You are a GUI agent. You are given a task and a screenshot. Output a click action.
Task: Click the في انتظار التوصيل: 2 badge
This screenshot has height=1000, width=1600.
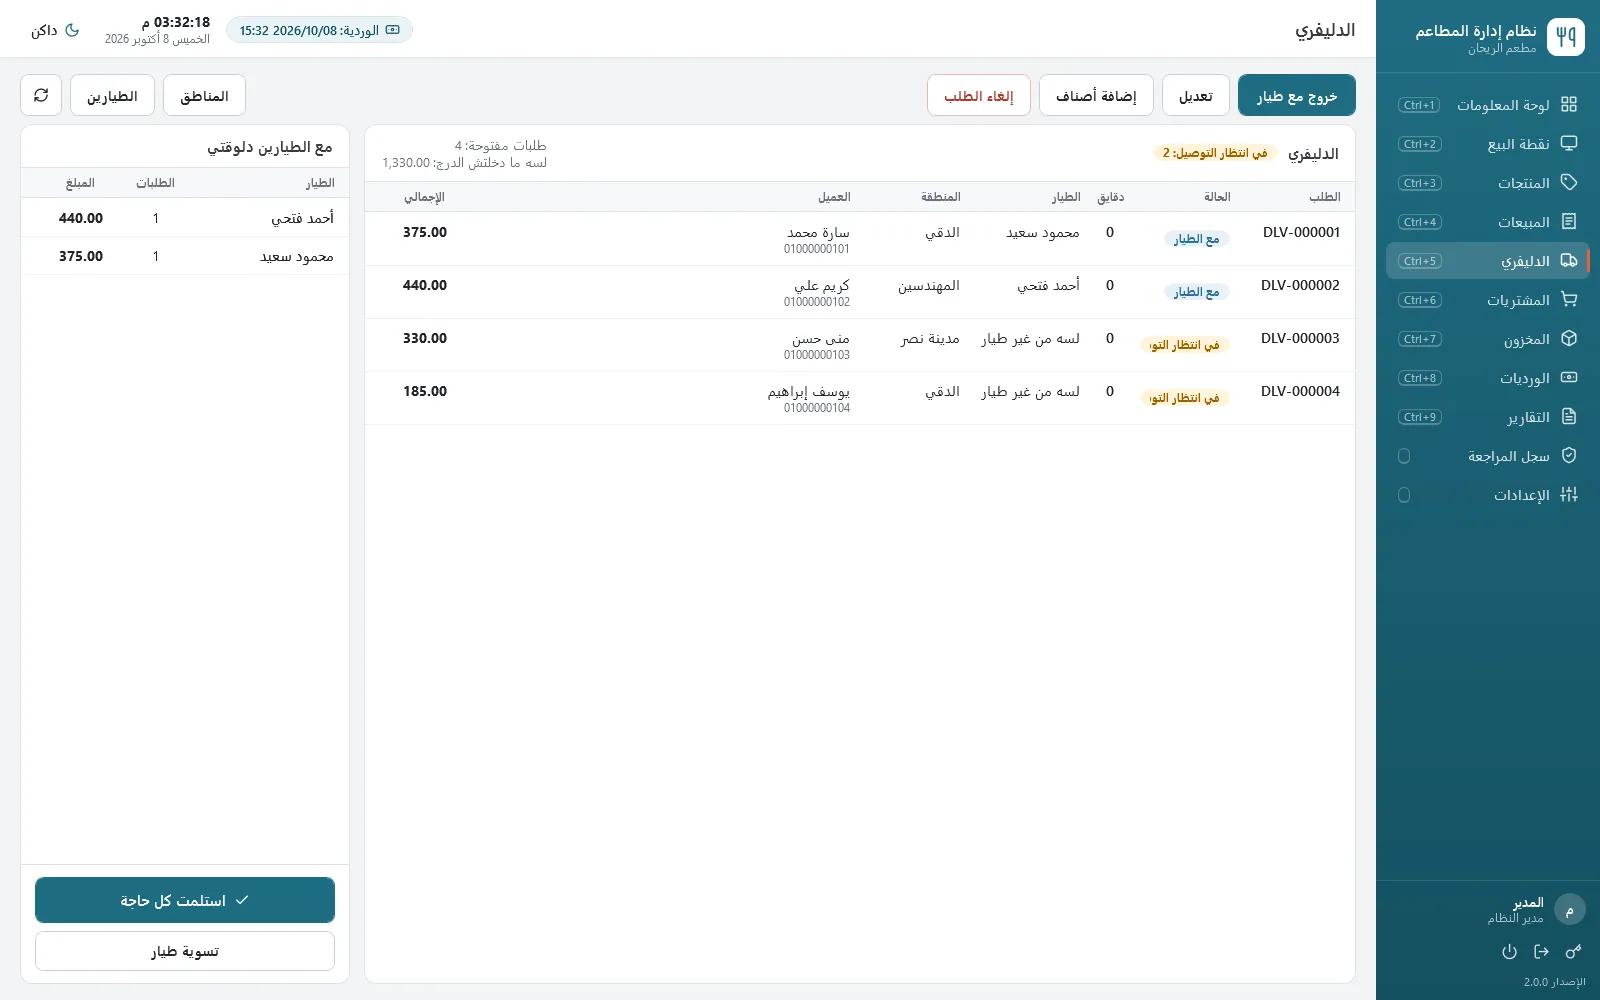(x=1215, y=153)
